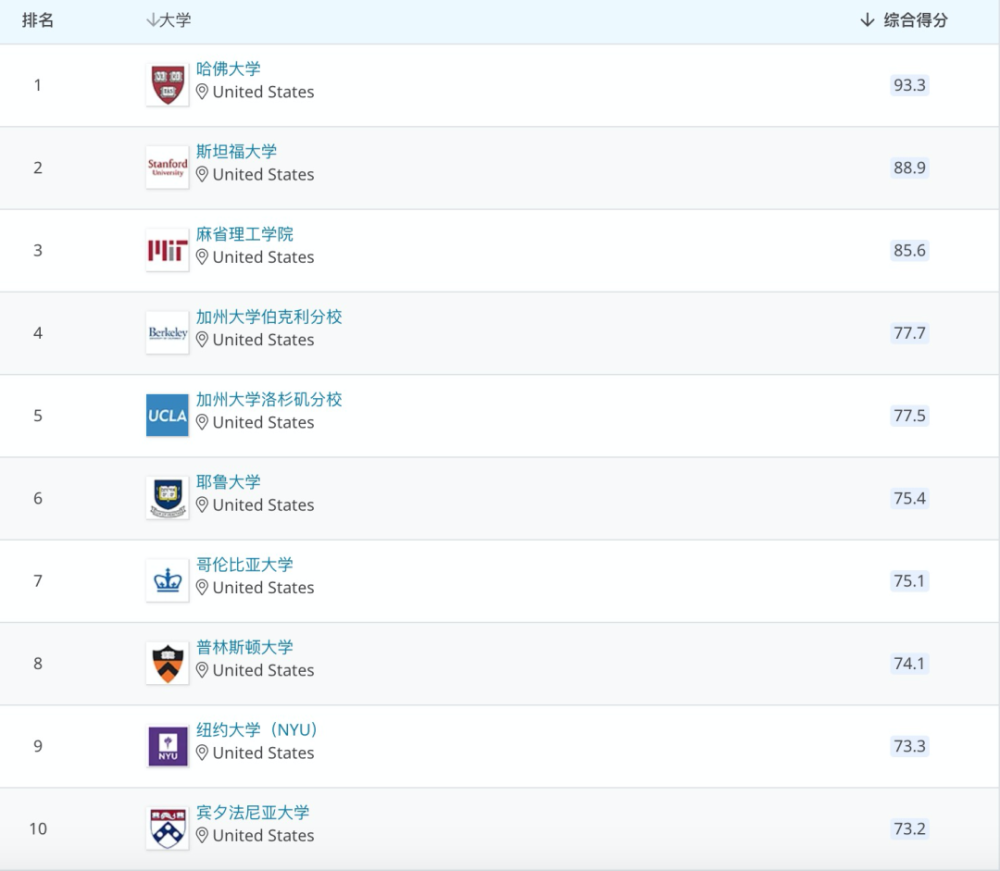Click location pin icon under 纽约大学
1000x871 pixels.
pos(202,753)
